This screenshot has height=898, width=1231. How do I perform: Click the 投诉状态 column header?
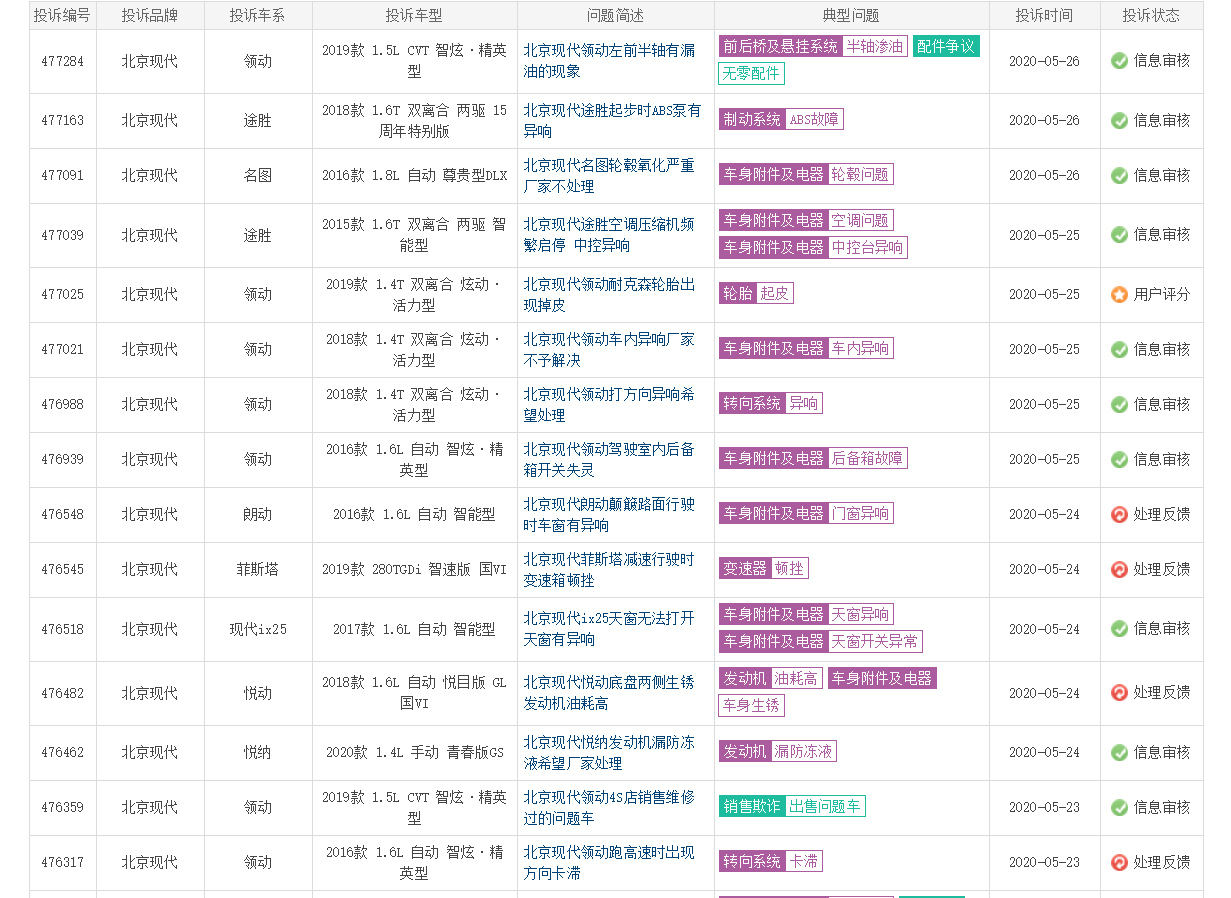click(x=1151, y=15)
